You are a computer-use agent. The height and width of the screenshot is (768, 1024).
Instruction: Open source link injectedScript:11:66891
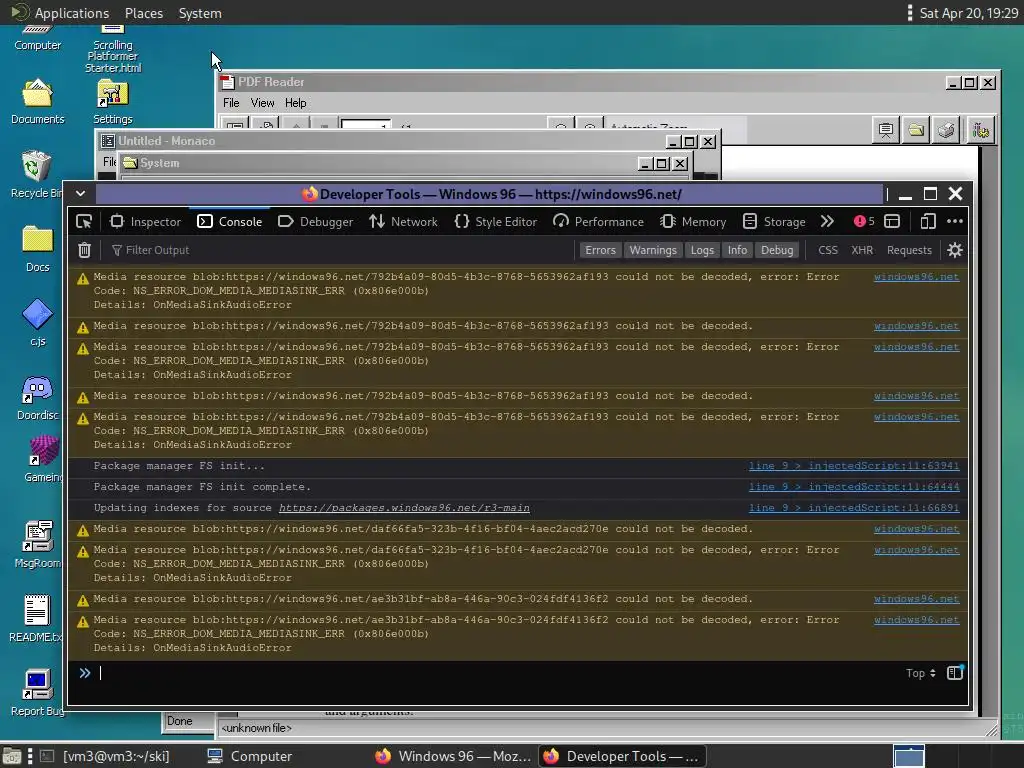tap(854, 507)
